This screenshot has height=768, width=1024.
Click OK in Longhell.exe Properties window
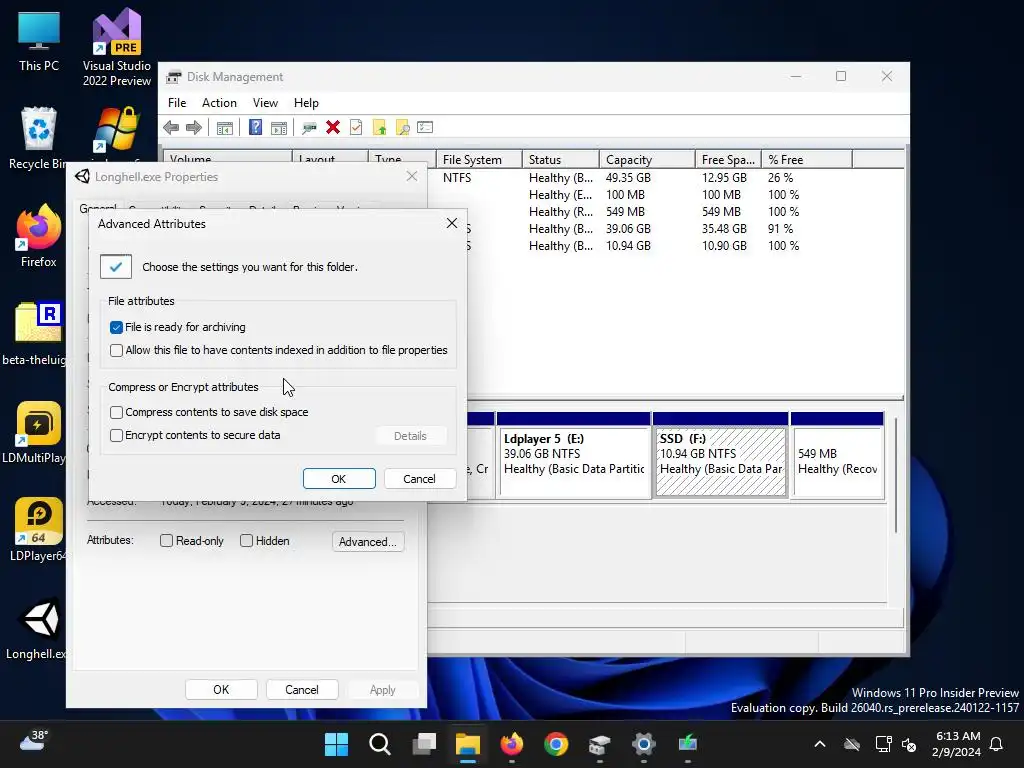(x=221, y=690)
